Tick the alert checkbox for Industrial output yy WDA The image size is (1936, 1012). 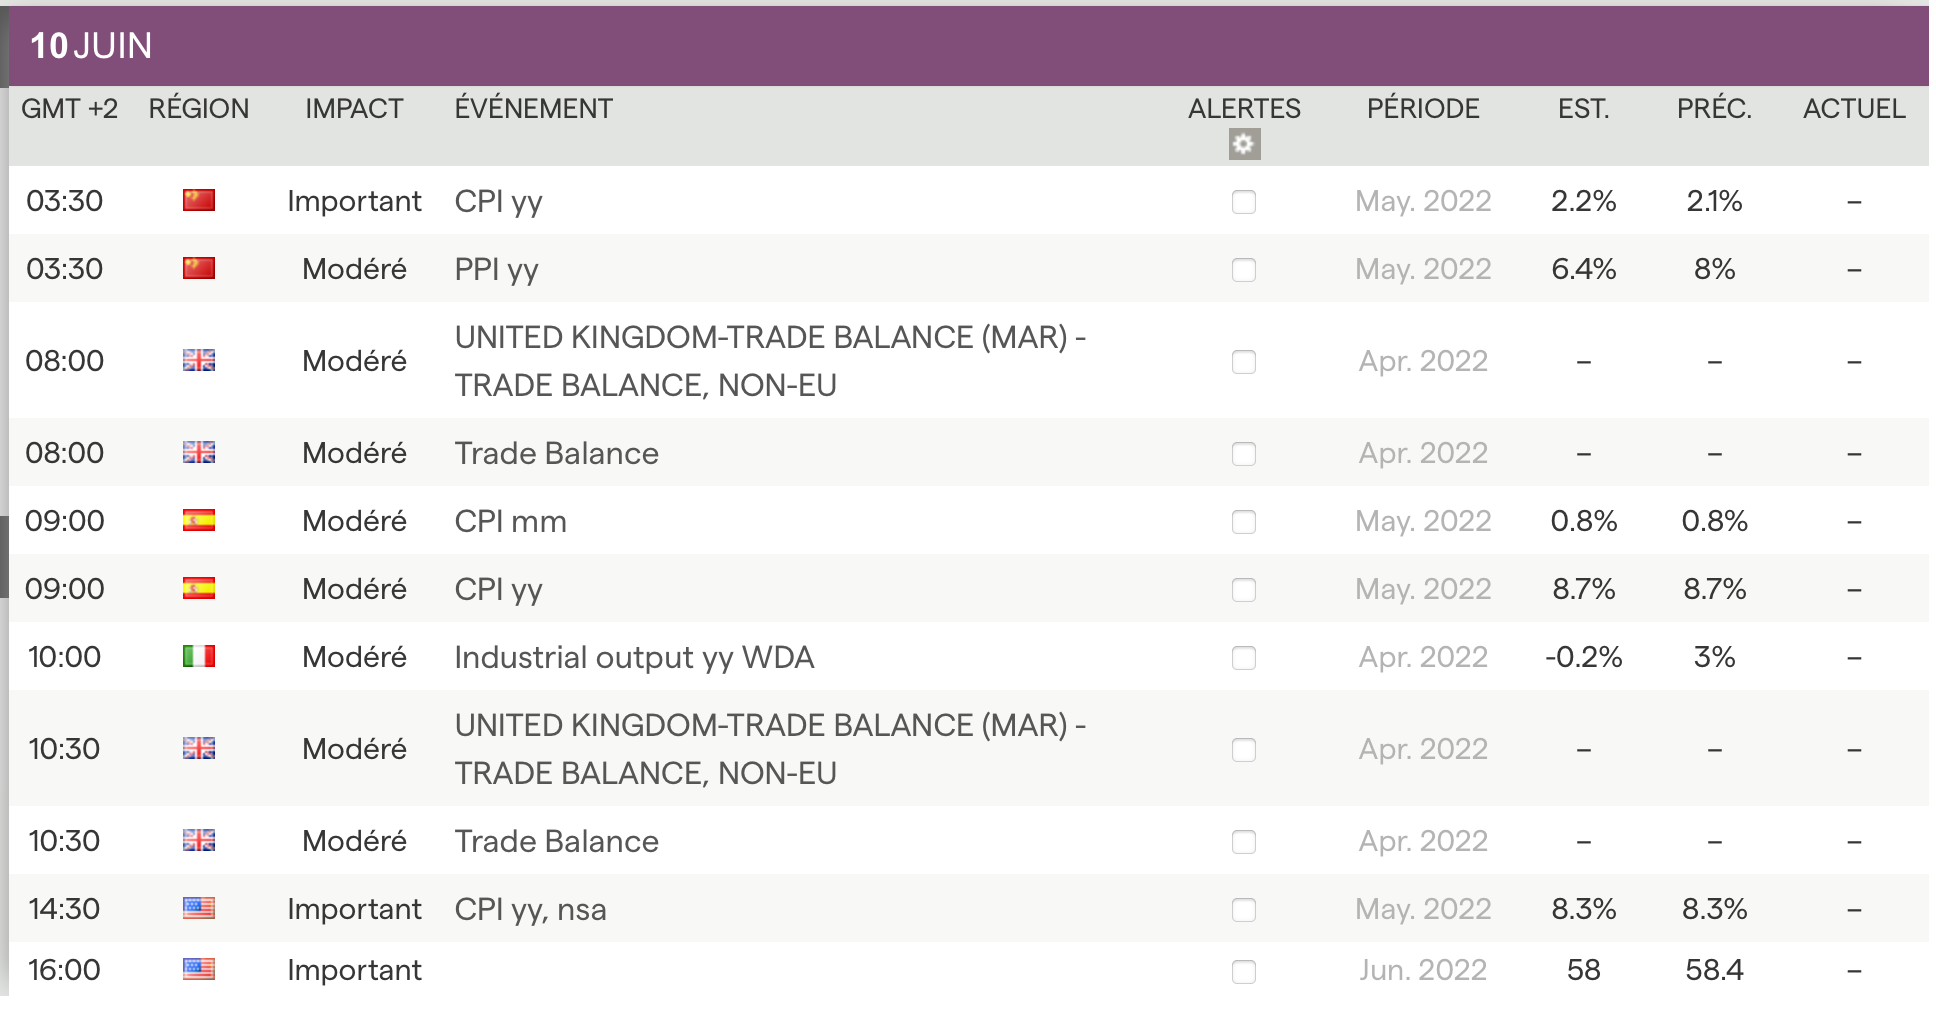tap(1244, 658)
